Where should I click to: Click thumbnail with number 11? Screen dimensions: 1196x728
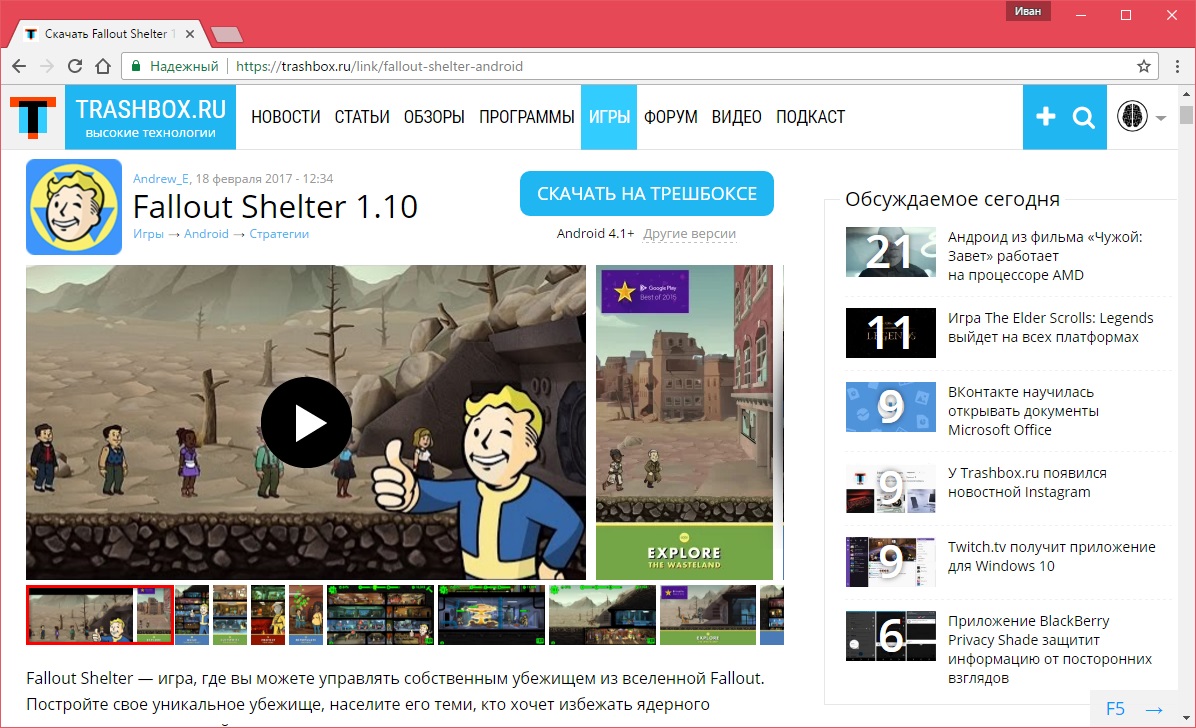click(891, 333)
